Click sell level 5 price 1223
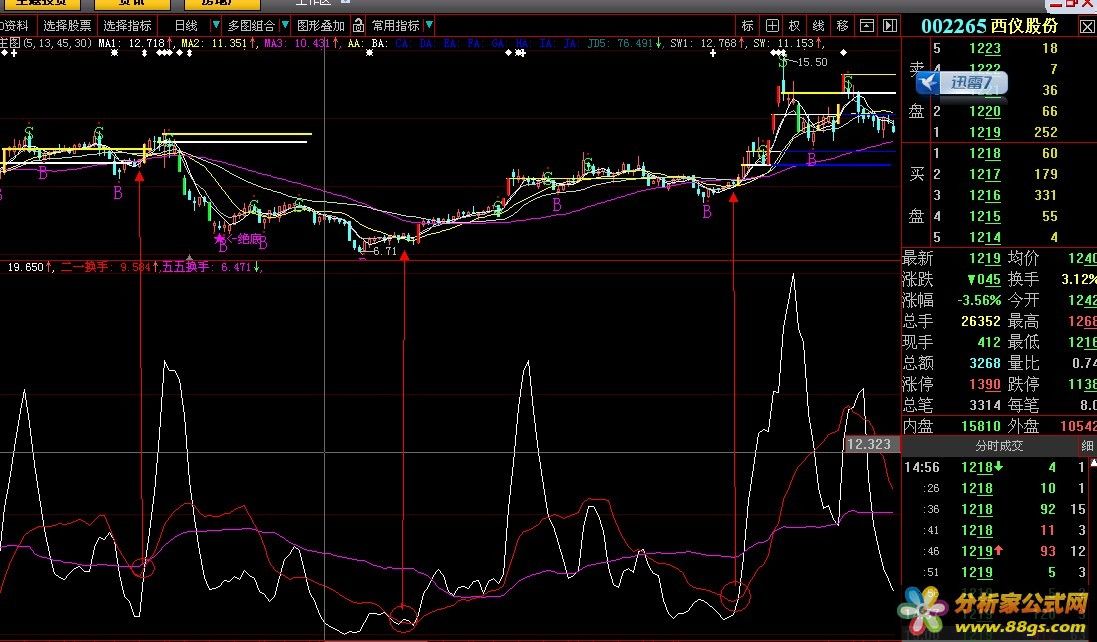 [984, 48]
